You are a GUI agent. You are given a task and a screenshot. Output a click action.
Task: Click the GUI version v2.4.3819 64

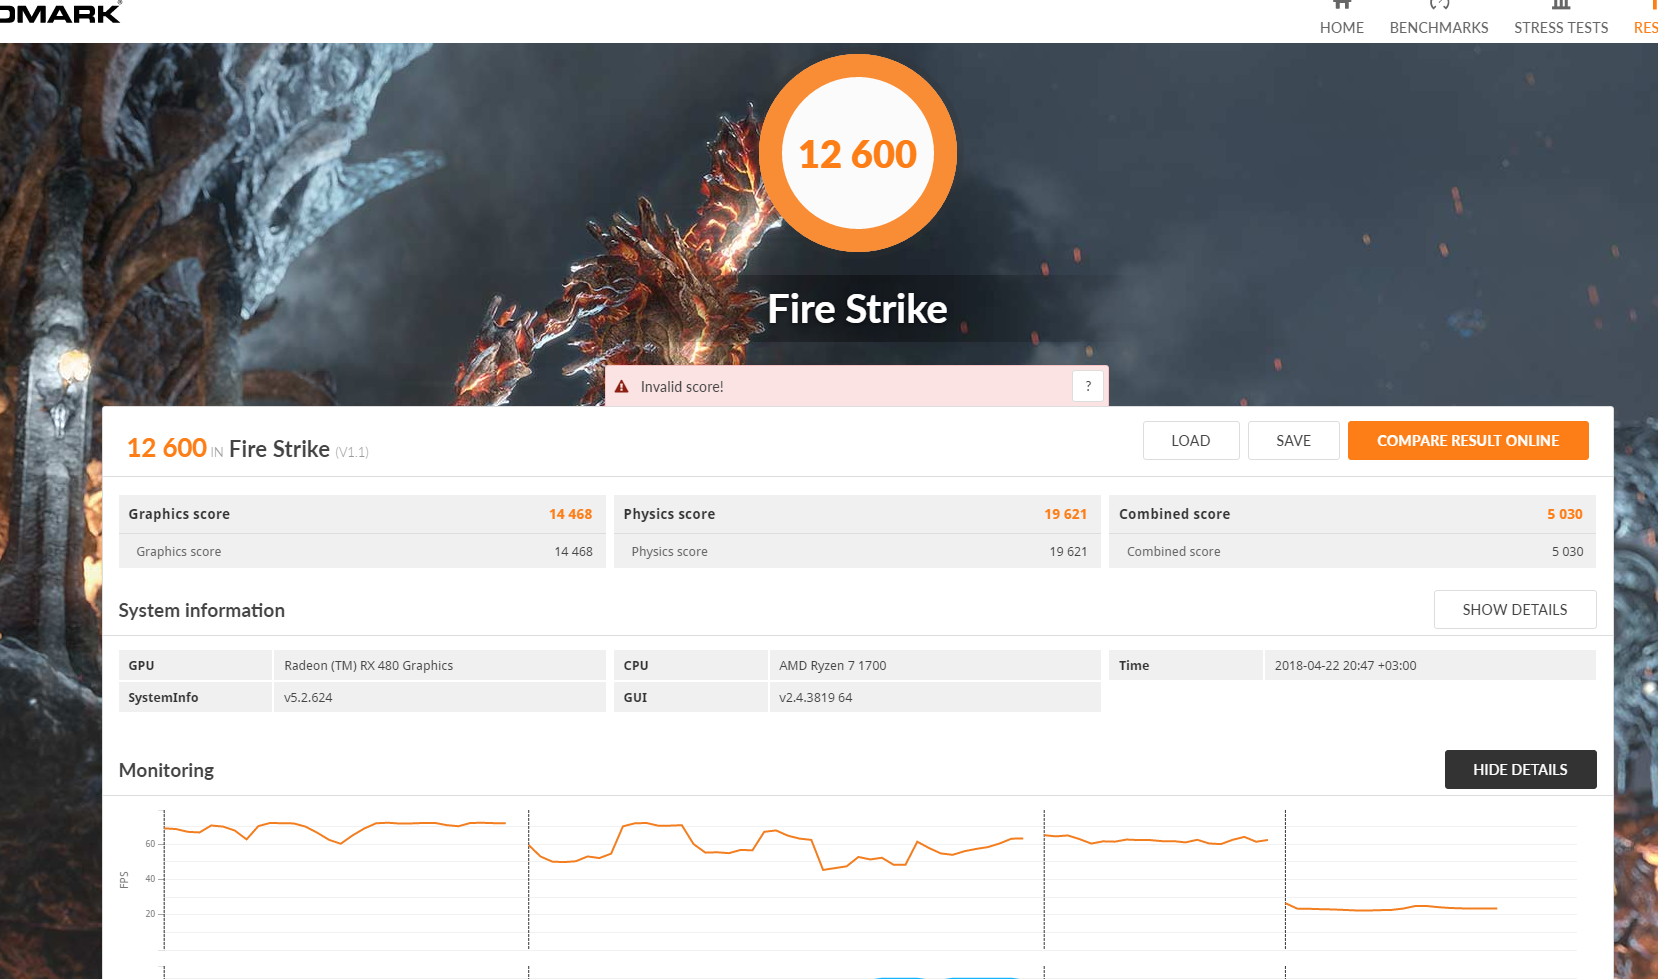[x=816, y=698]
